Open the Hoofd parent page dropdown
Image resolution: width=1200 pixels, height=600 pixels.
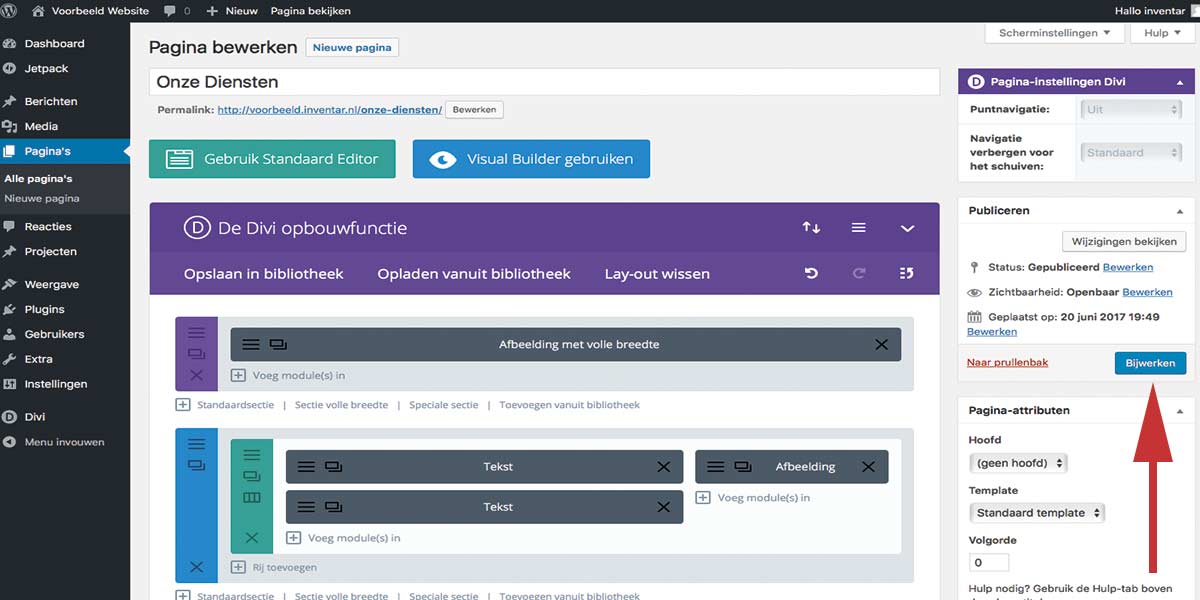click(x=1018, y=463)
